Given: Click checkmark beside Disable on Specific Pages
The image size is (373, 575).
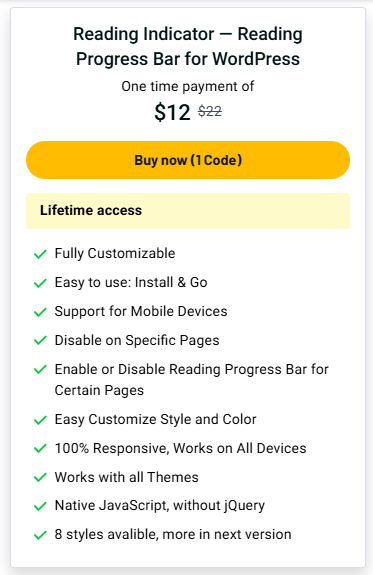Looking at the screenshot, I should pyautogui.click(x=40, y=341).
